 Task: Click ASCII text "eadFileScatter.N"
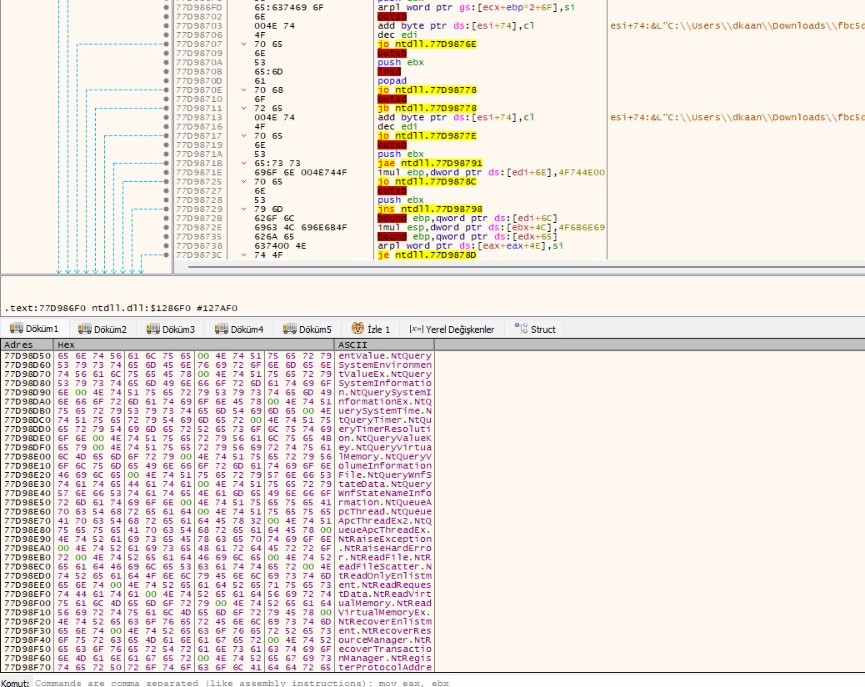coord(385,567)
